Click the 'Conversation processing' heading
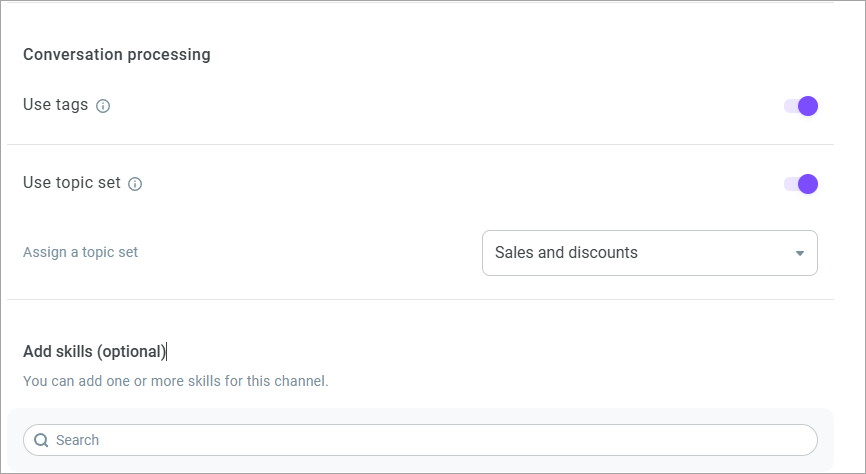The height and width of the screenshot is (474, 866). (117, 55)
